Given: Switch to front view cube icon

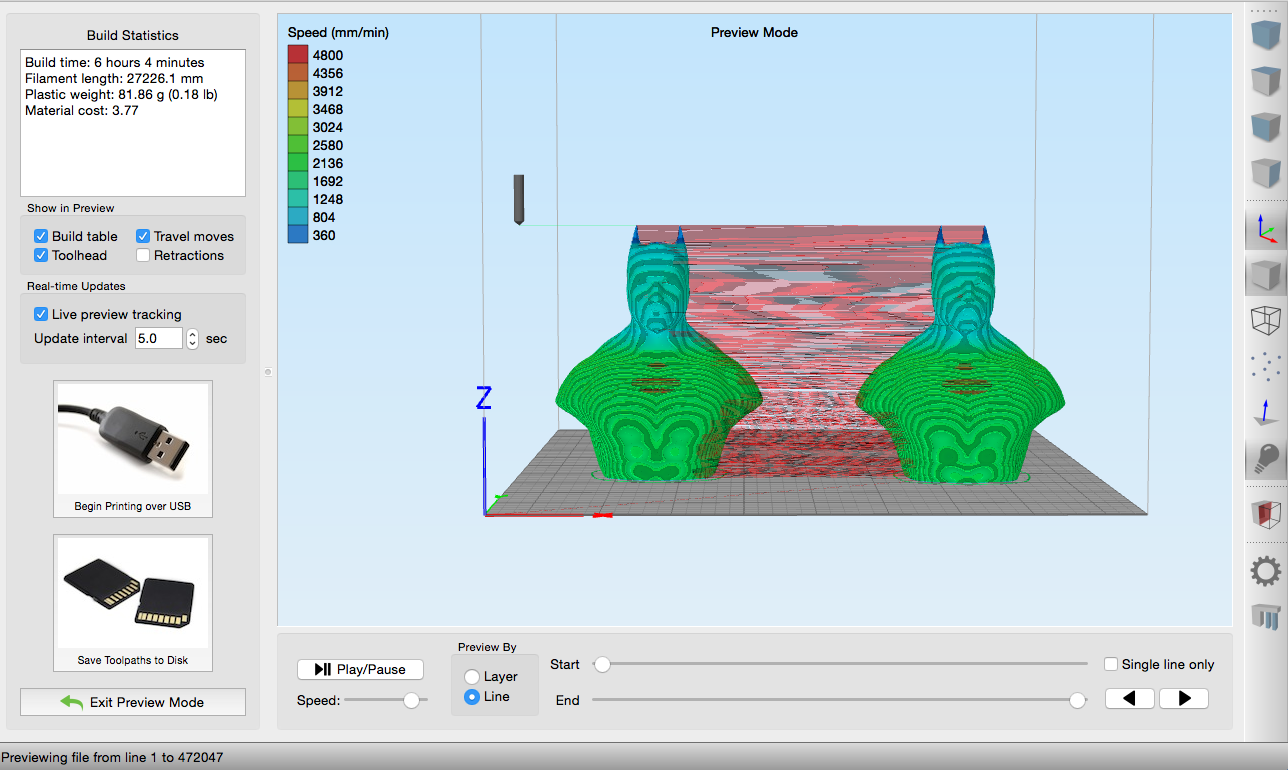Looking at the screenshot, I should pyautogui.click(x=1266, y=127).
